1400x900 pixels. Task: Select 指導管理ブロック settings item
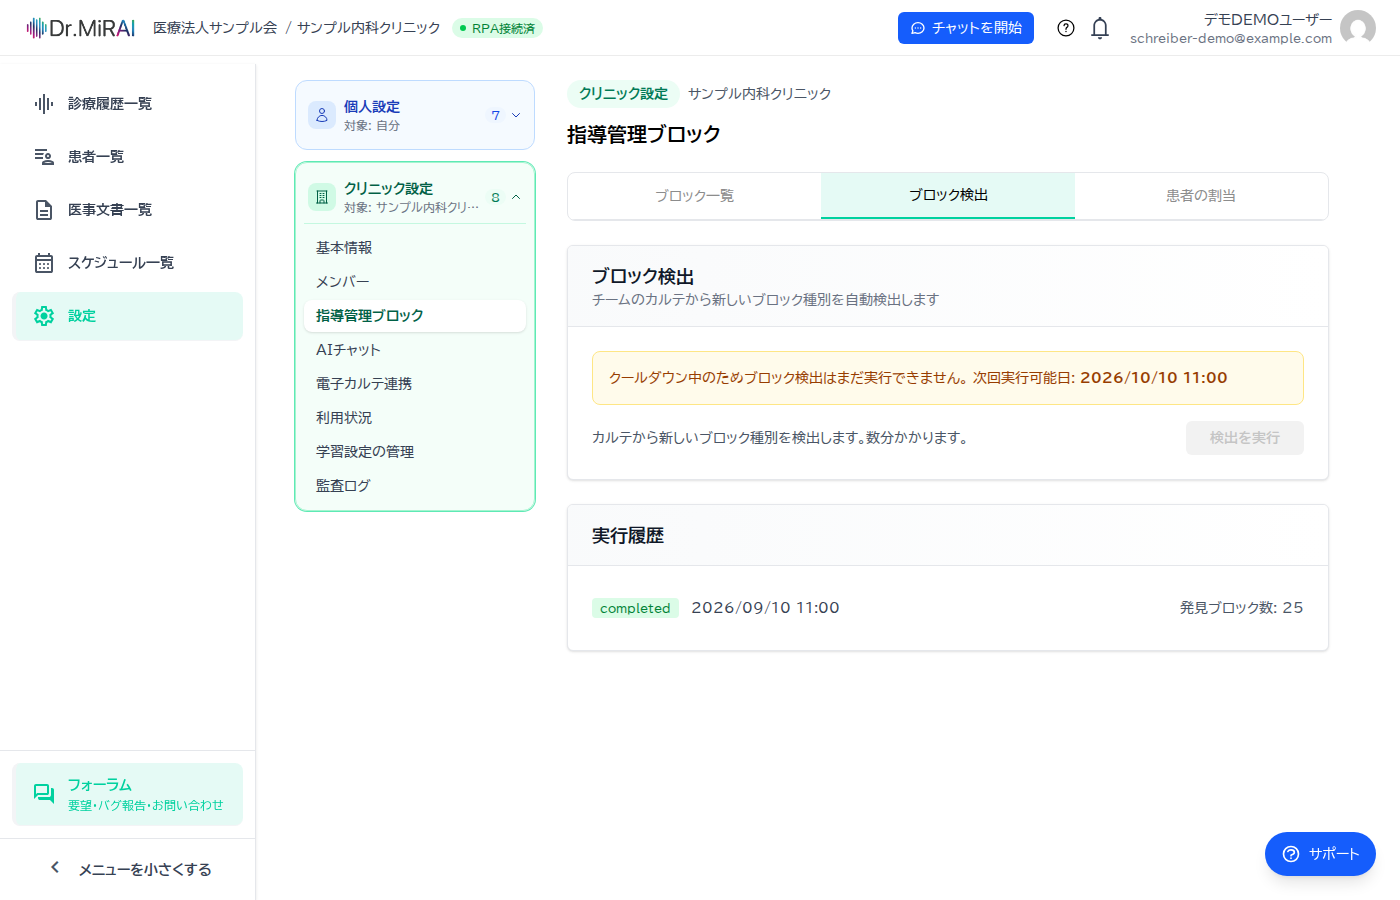[x=415, y=316]
